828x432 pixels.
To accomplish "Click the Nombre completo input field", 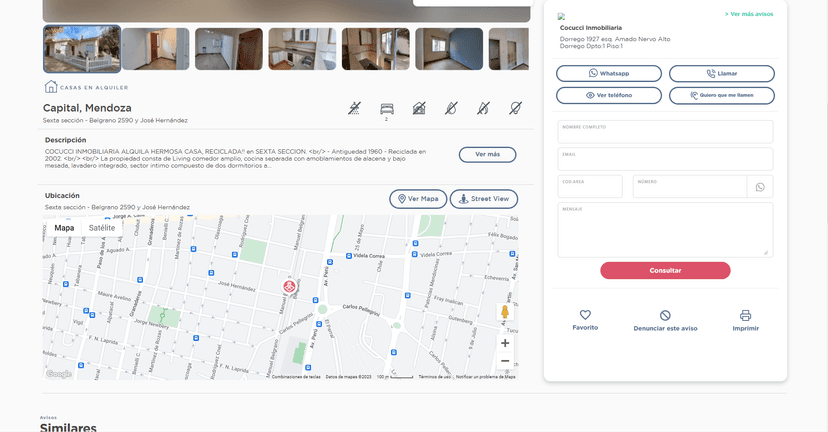I will click(665, 133).
